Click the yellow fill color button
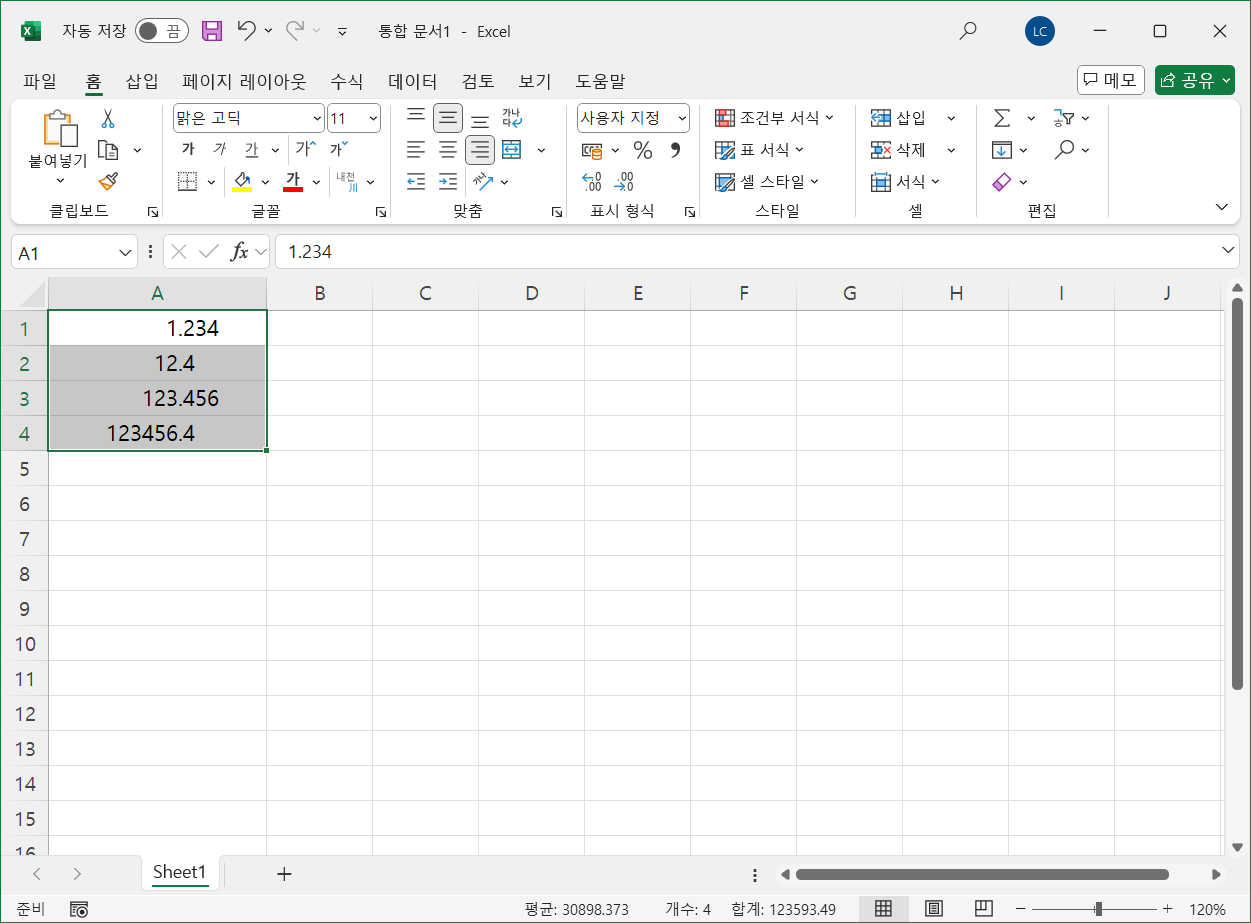The width and height of the screenshot is (1251, 923). pyautogui.click(x=242, y=181)
